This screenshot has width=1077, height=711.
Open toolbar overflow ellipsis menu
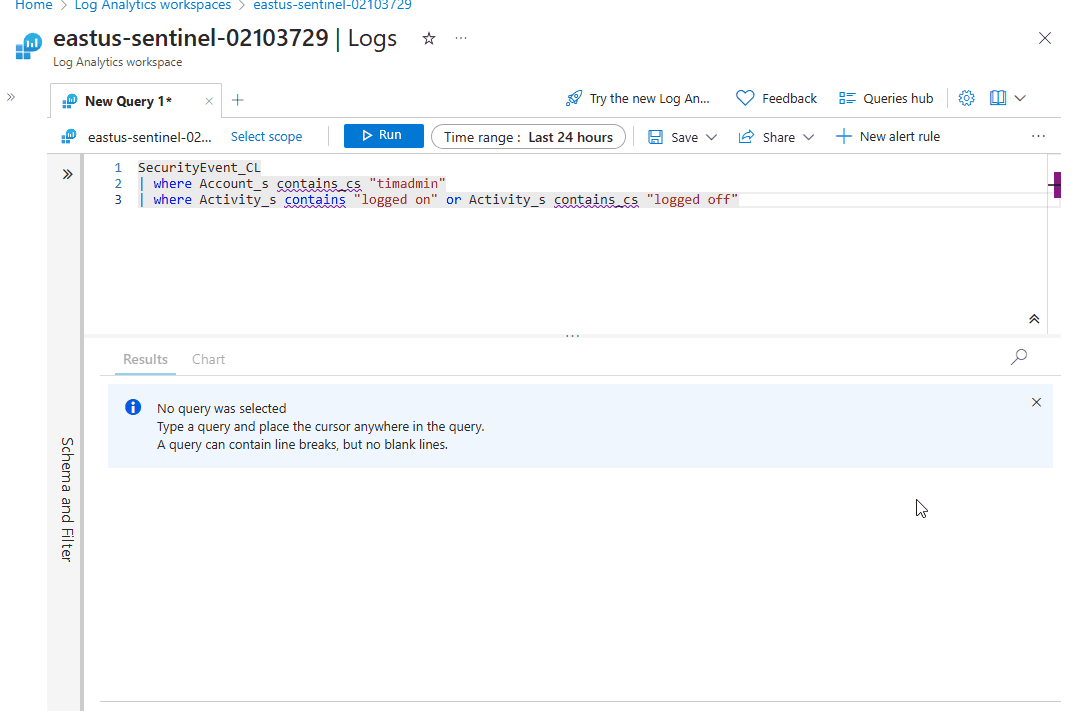(x=1038, y=137)
